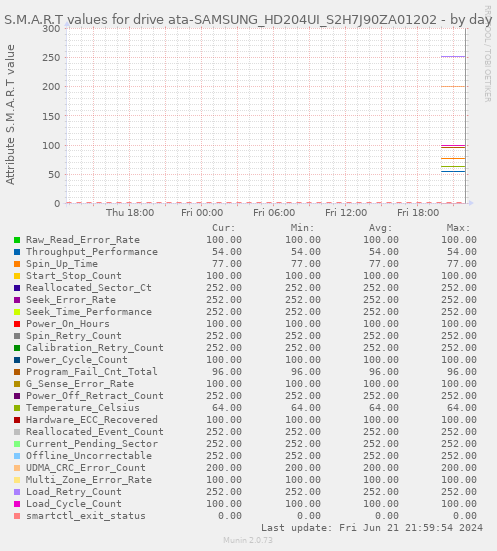The height and width of the screenshot is (551, 497).
Task: Click the Last update timestamp text
Action: [x=372, y=528]
